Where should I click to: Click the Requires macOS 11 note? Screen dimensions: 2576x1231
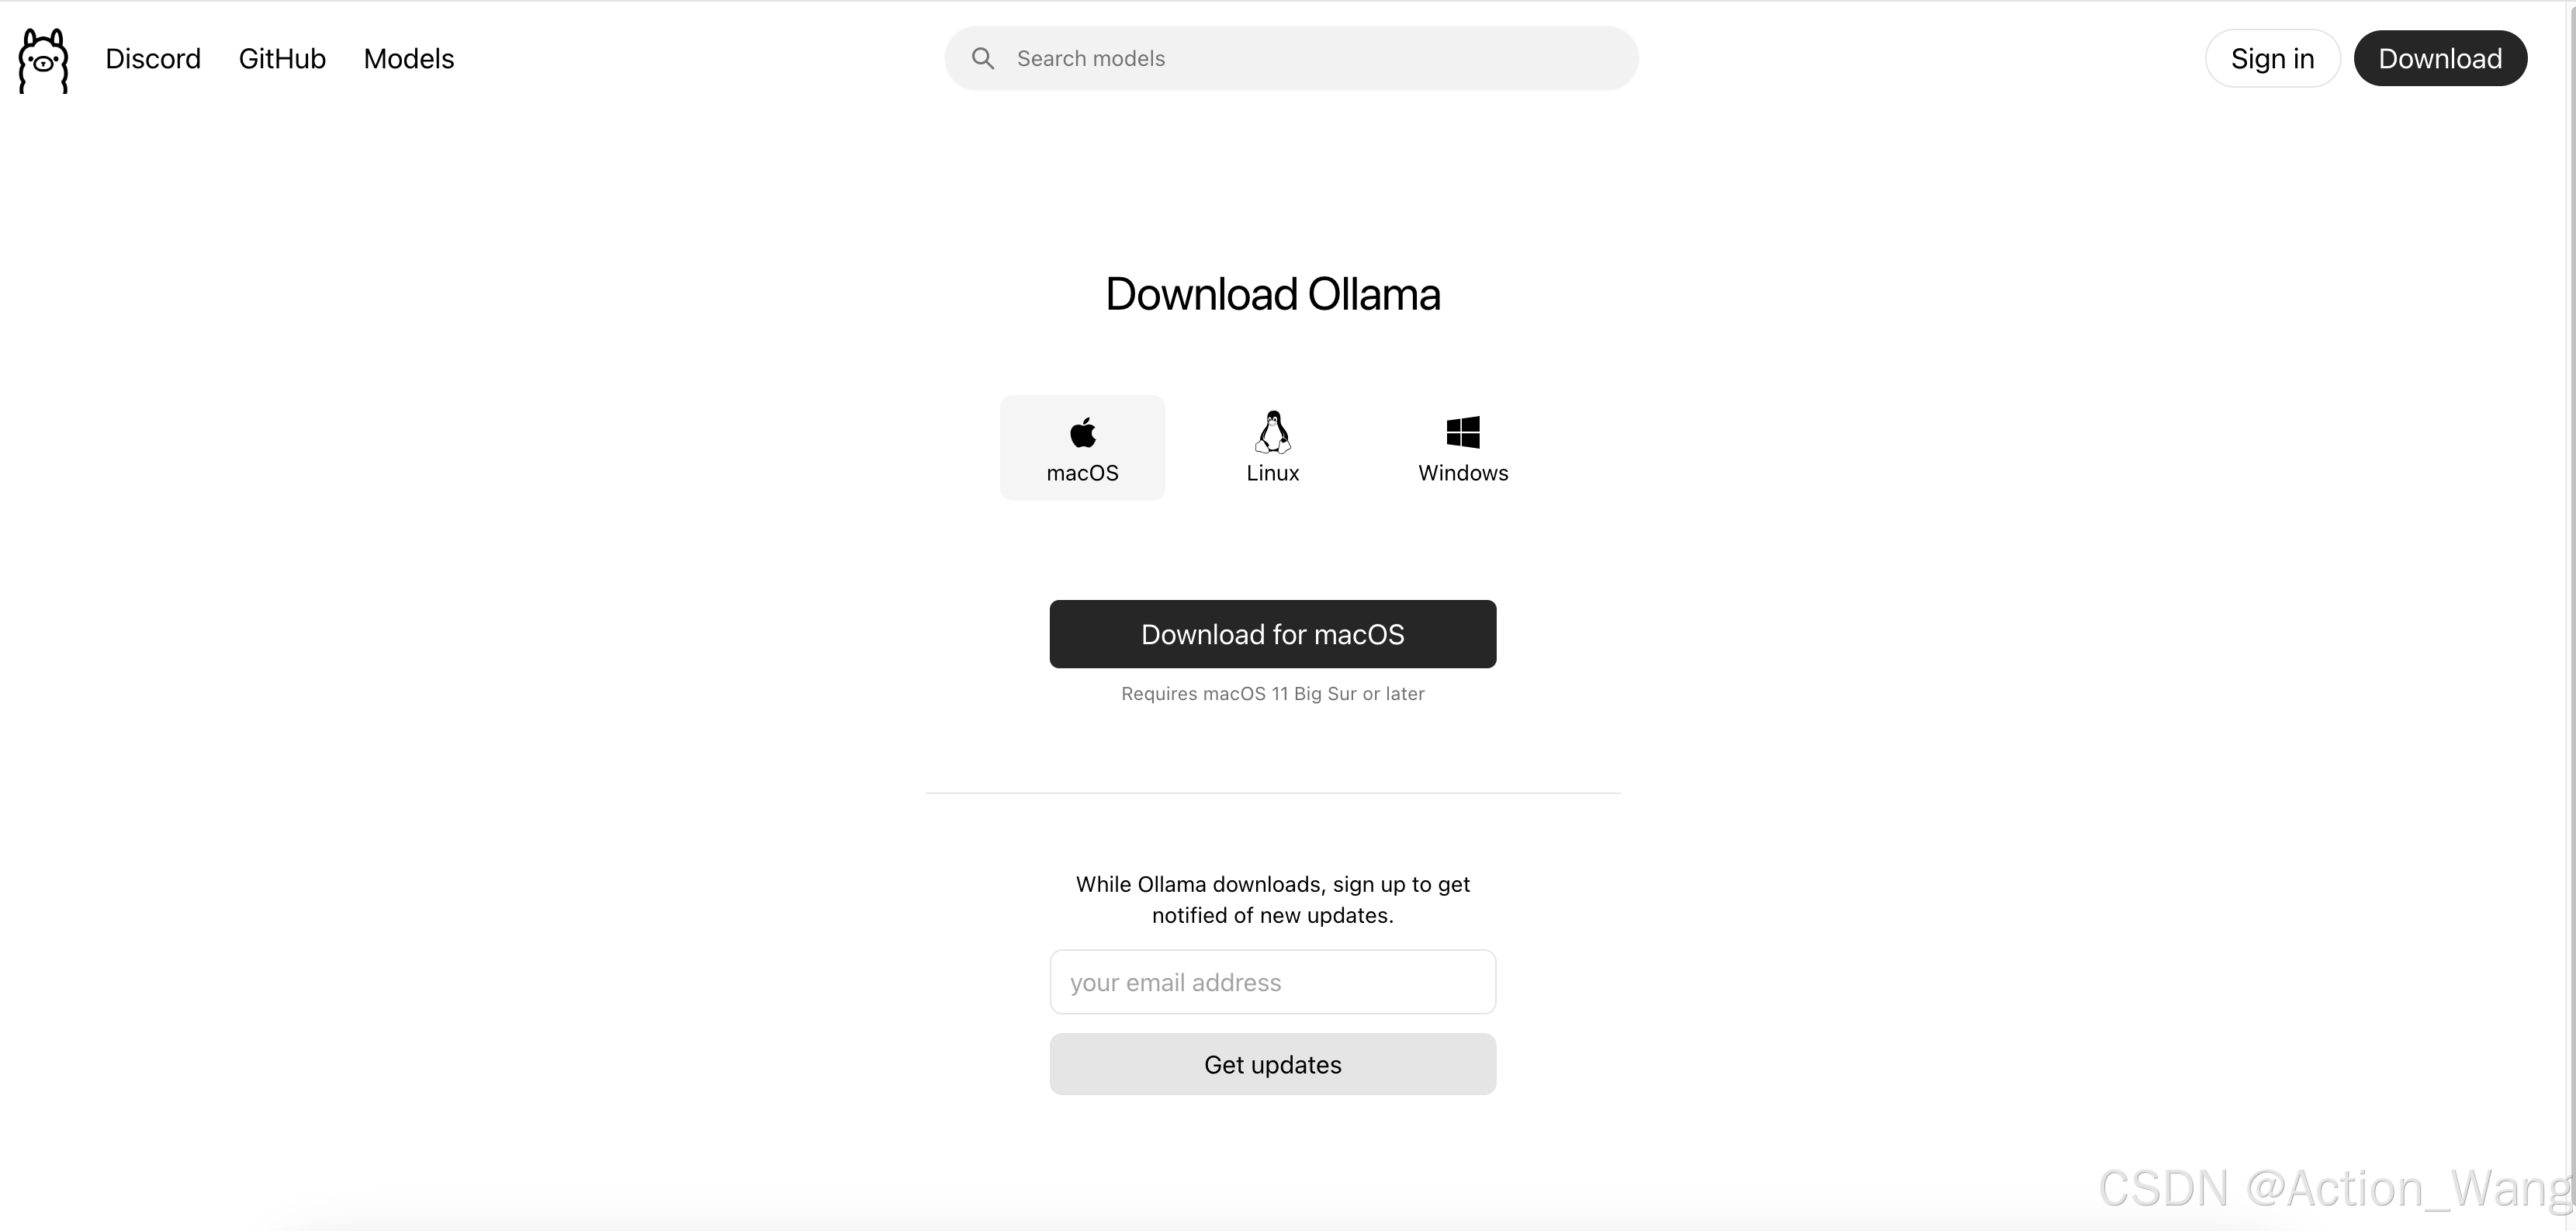1273,694
